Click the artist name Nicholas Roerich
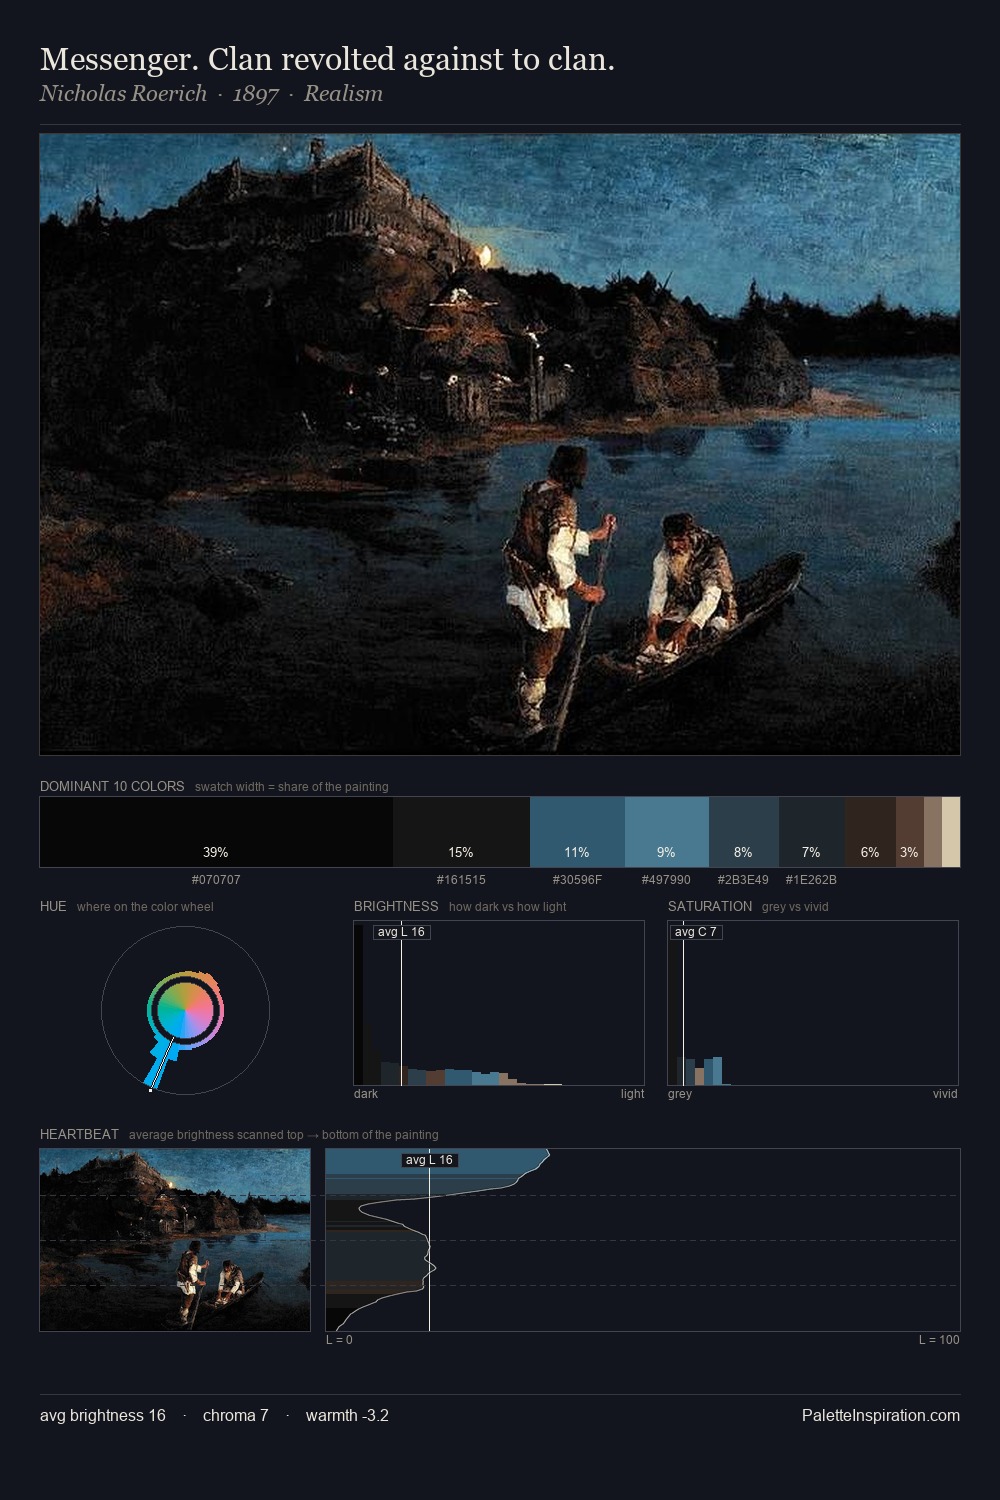The width and height of the screenshot is (1000, 1500). tap(123, 94)
